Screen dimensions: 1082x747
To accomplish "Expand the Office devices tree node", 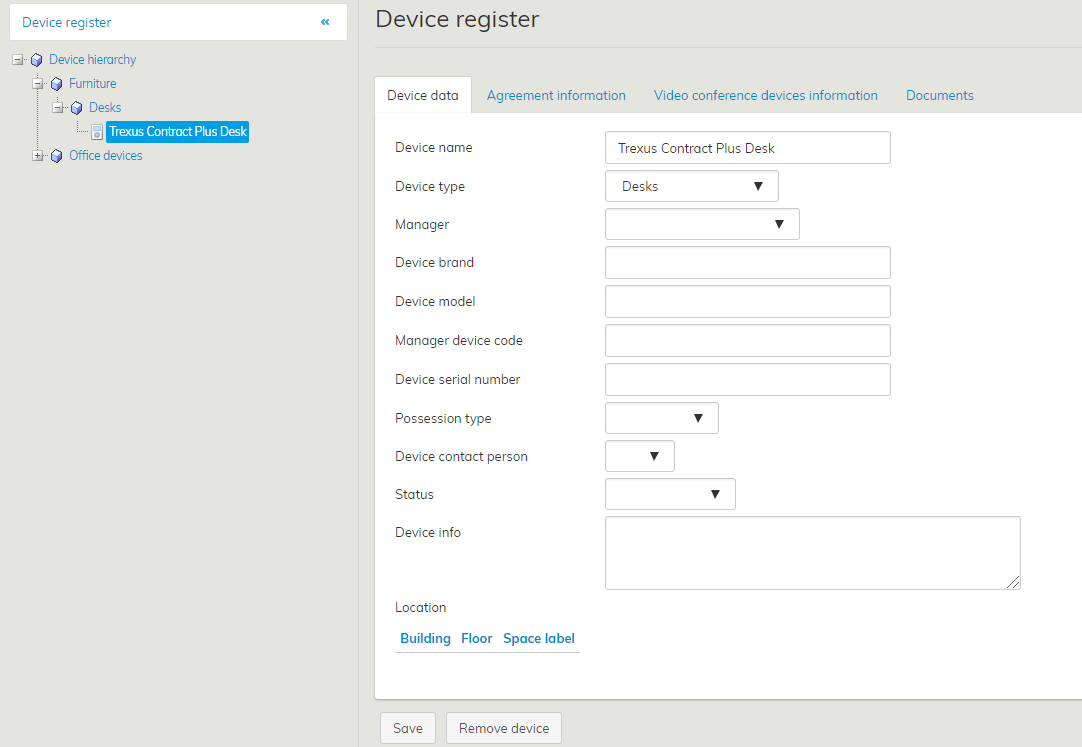I will [38, 156].
